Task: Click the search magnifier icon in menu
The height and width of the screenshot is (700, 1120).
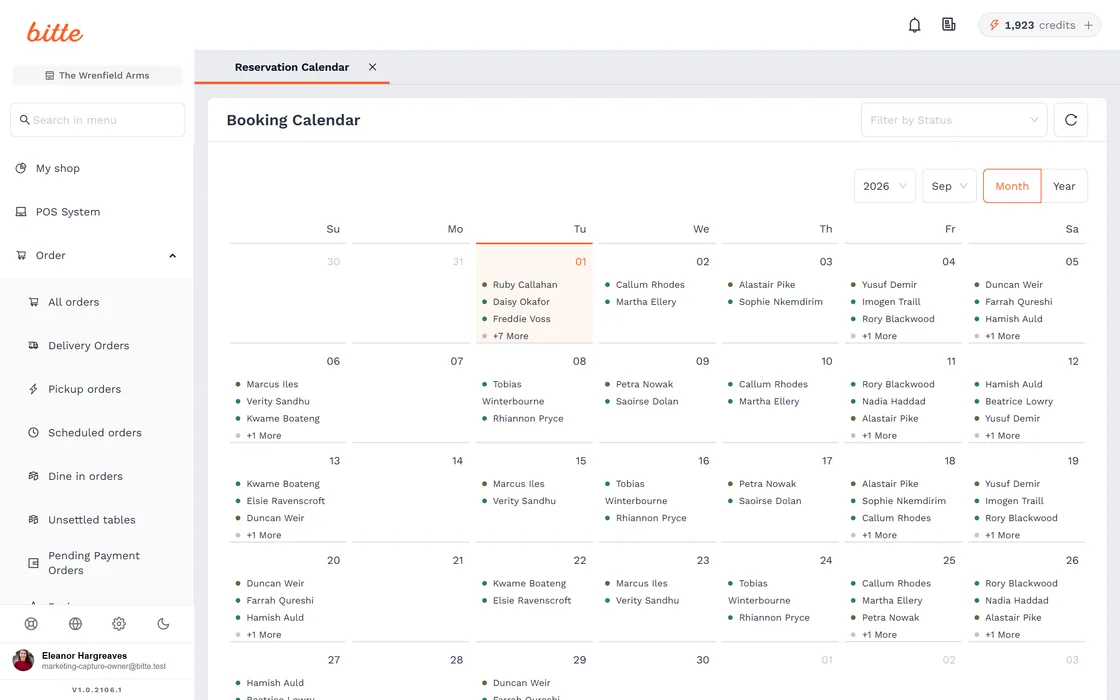Action: (24, 120)
